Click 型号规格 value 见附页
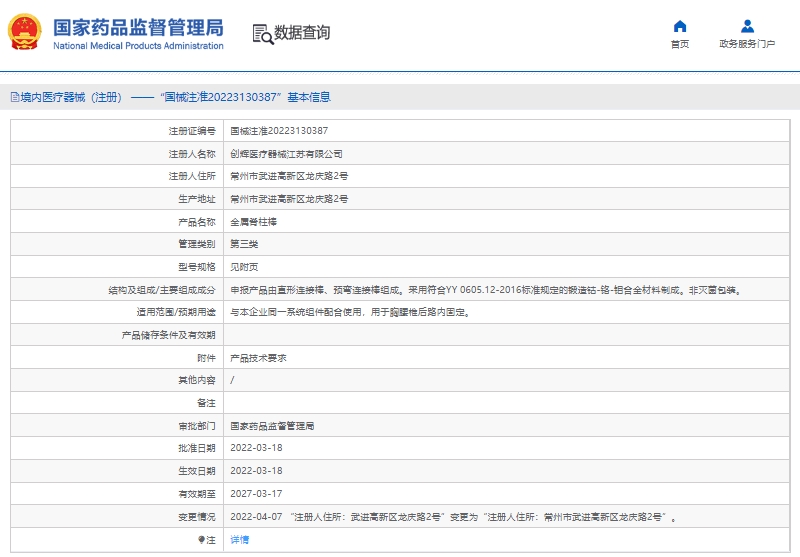 (244, 267)
